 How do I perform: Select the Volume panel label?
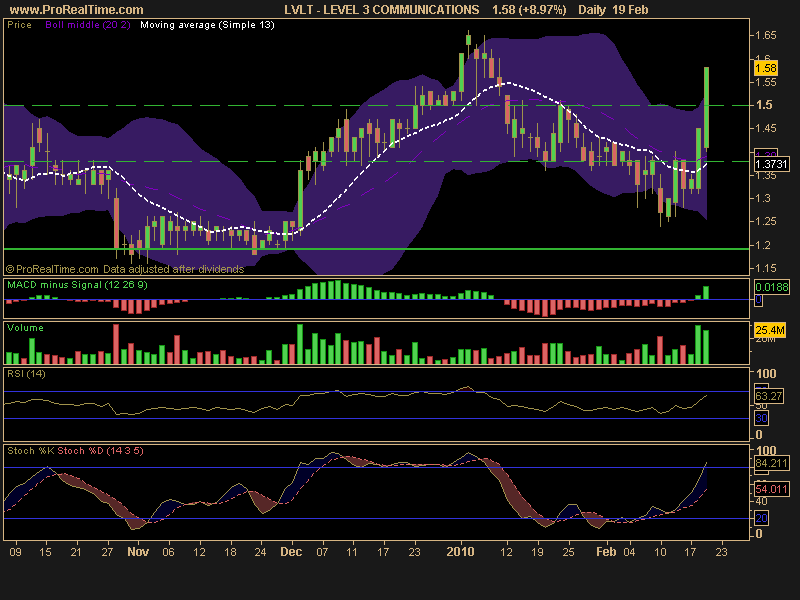25,328
